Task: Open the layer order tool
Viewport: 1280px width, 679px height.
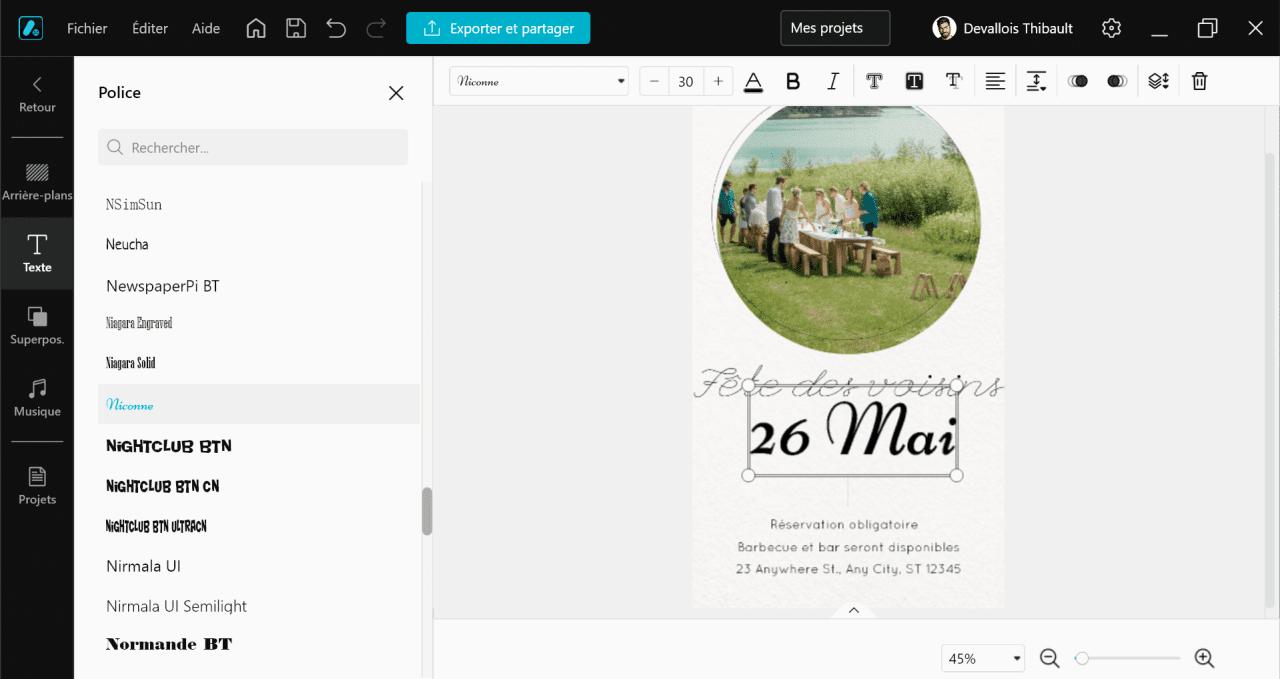Action: pyautogui.click(x=1158, y=81)
